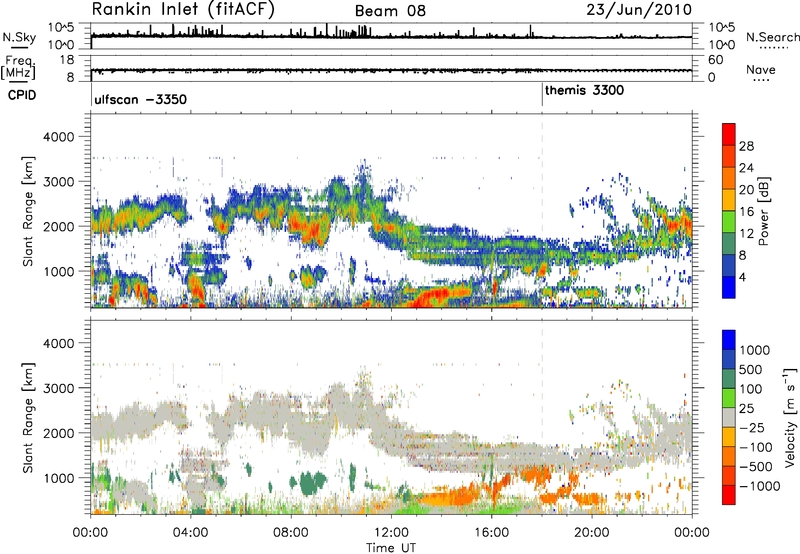
Task: Click the green positive-velocity blob near 08:30
Action: (x=309, y=483)
